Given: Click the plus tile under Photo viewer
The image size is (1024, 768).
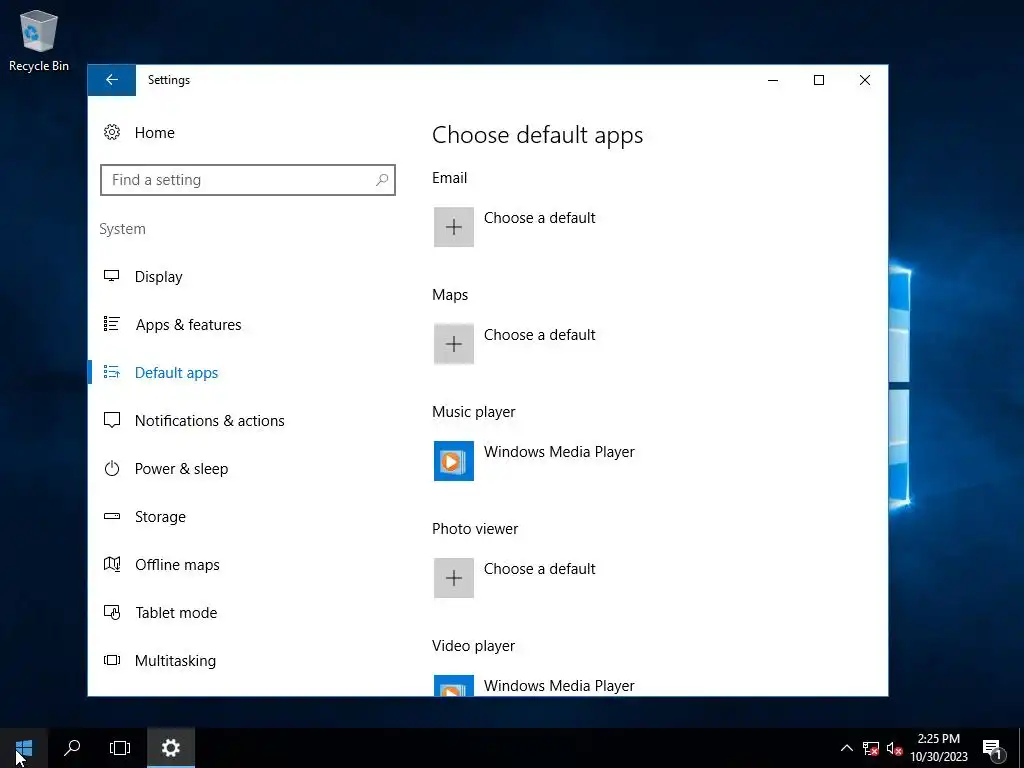Looking at the screenshot, I should 454,578.
